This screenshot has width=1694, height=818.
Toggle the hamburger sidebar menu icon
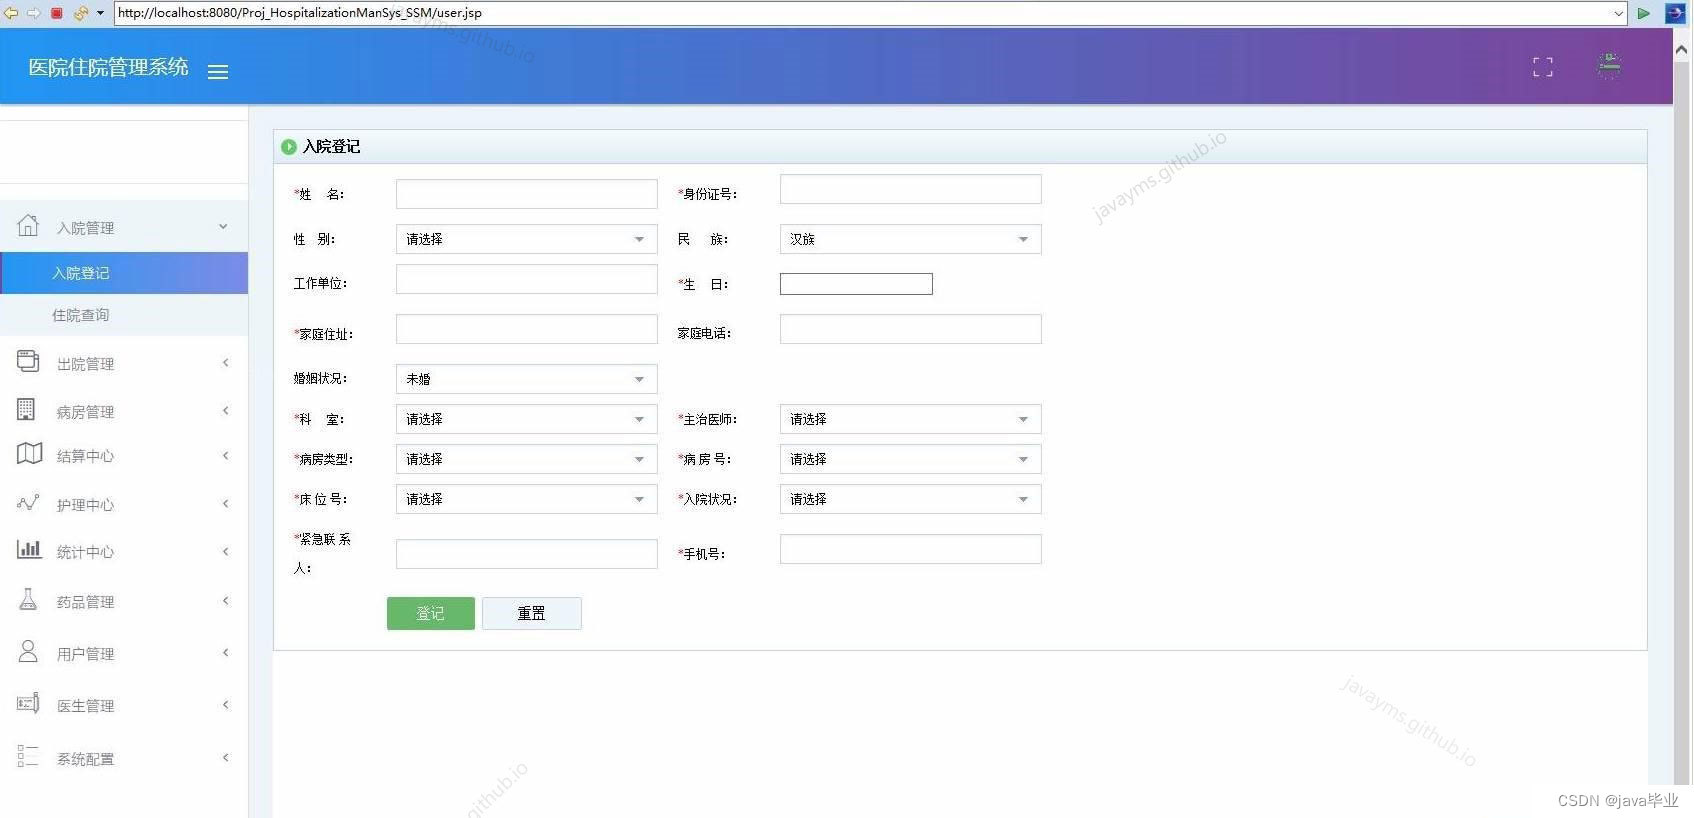coord(218,71)
